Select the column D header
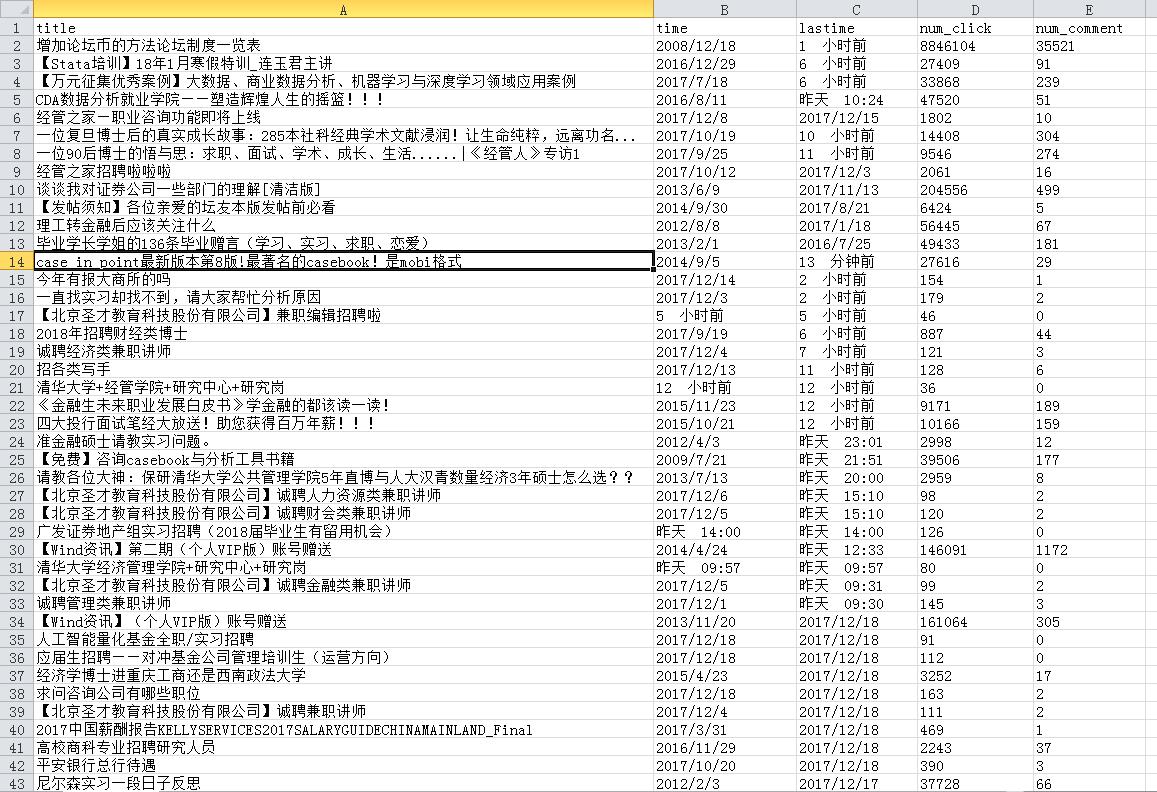The height and width of the screenshot is (792, 1157). pos(974,9)
